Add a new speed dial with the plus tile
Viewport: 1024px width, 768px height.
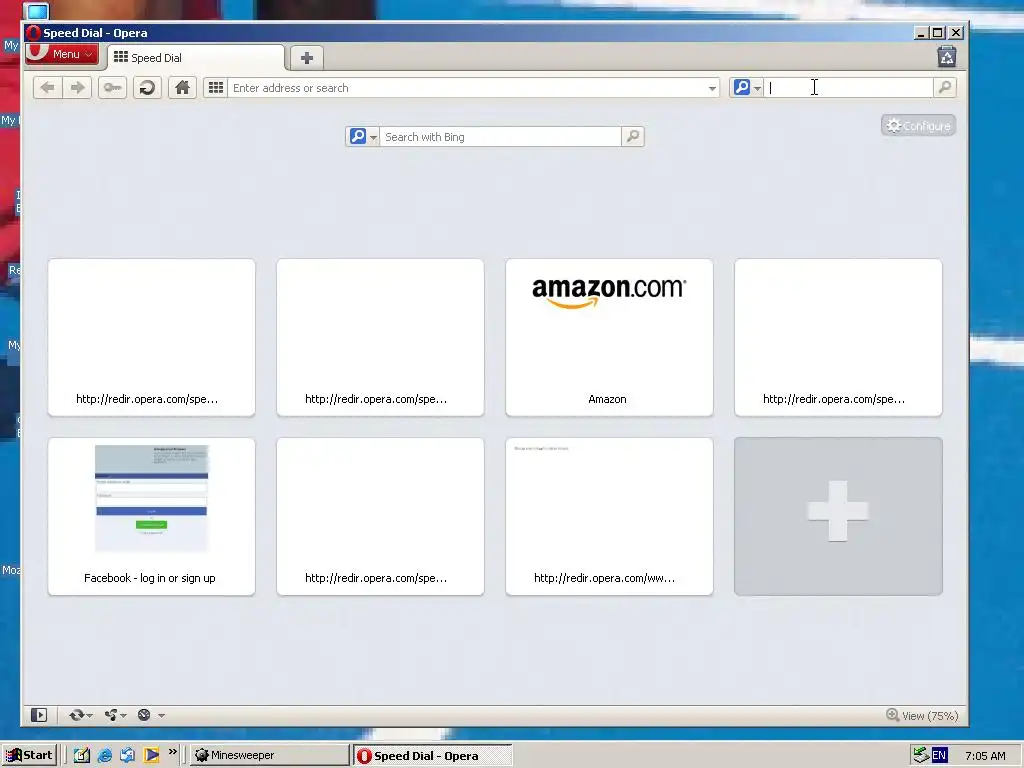839,517
